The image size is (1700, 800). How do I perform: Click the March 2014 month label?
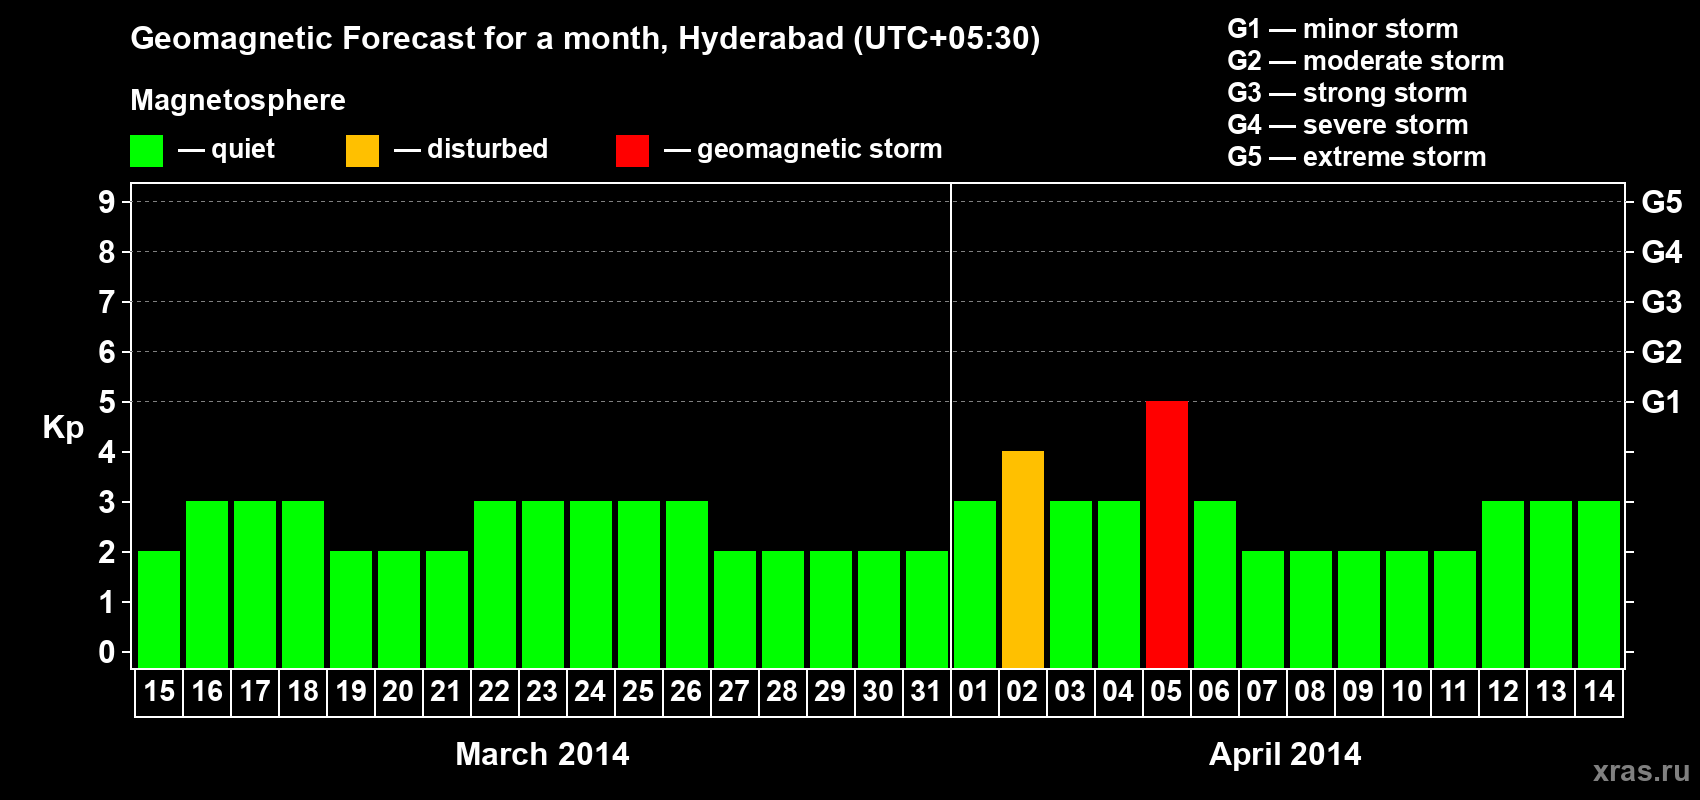click(542, 754)
